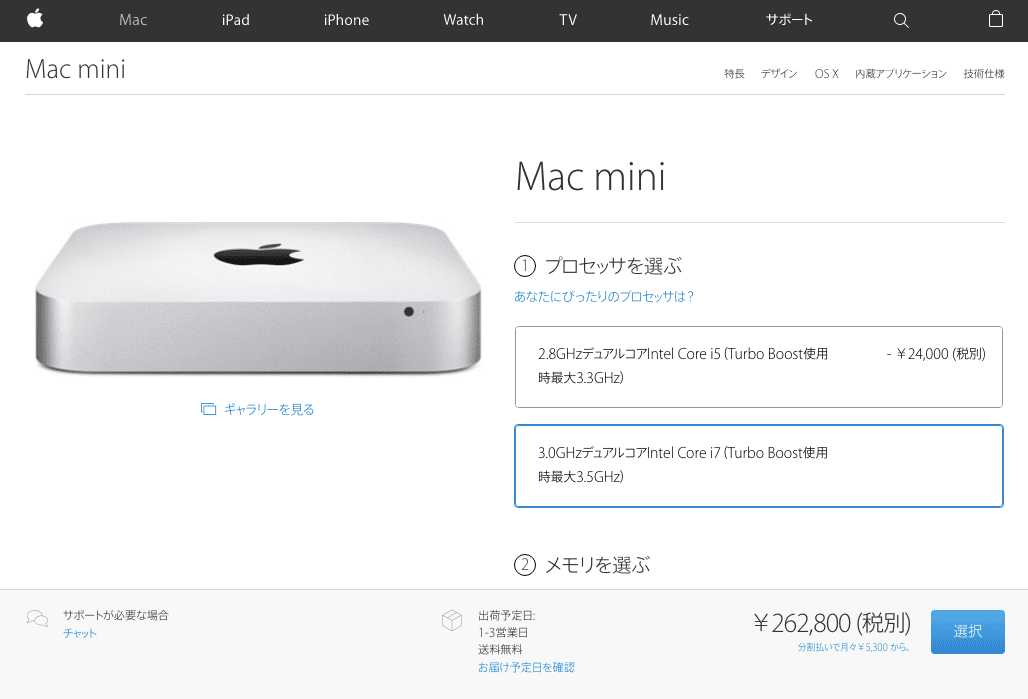1028x699 pixels.
Task: Open サポート in the top navigation
Action: [x=789, y=20]
